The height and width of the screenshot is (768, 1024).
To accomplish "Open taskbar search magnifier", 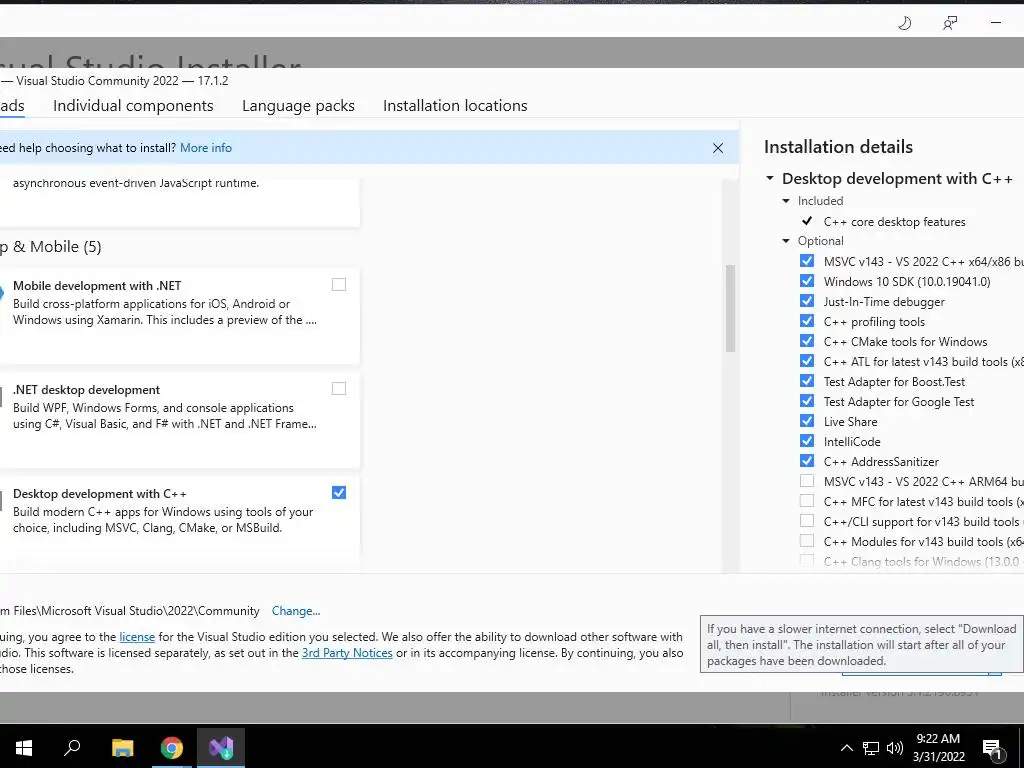I will click(72, 748).
